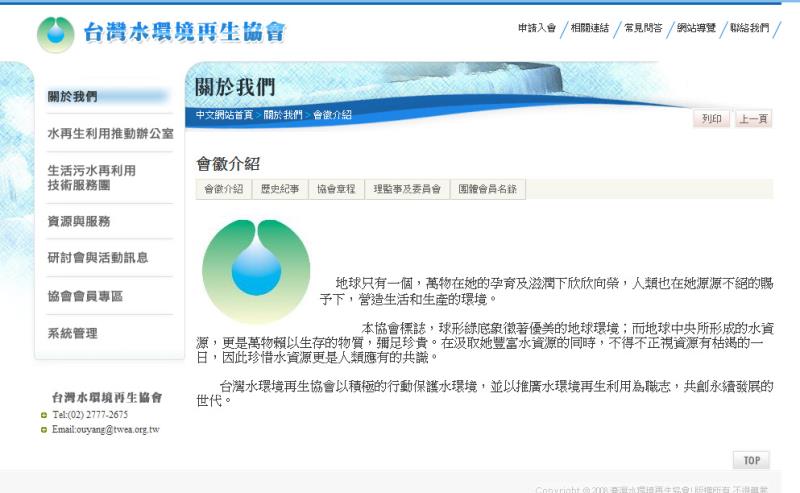This screenshot has height=493, width=800.
Task: Click the paragraph starting 台灣水環境再生協會以積極
Action: (x=485, y=393)
